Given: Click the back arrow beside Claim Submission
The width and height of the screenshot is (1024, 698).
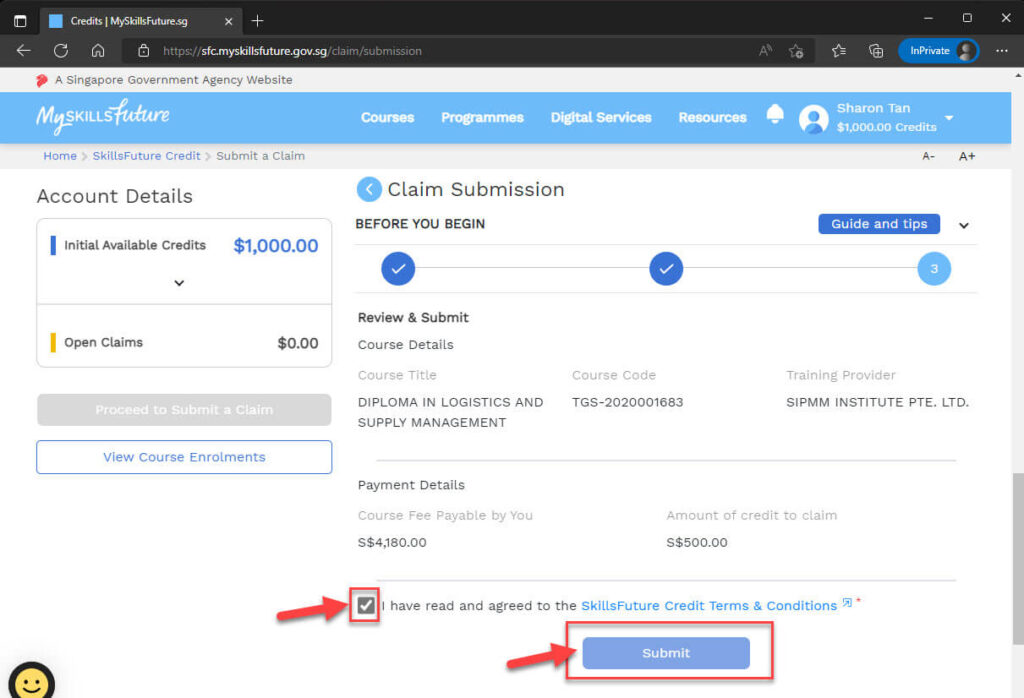Looking at the screenshot, I should [x=369, y=190].
